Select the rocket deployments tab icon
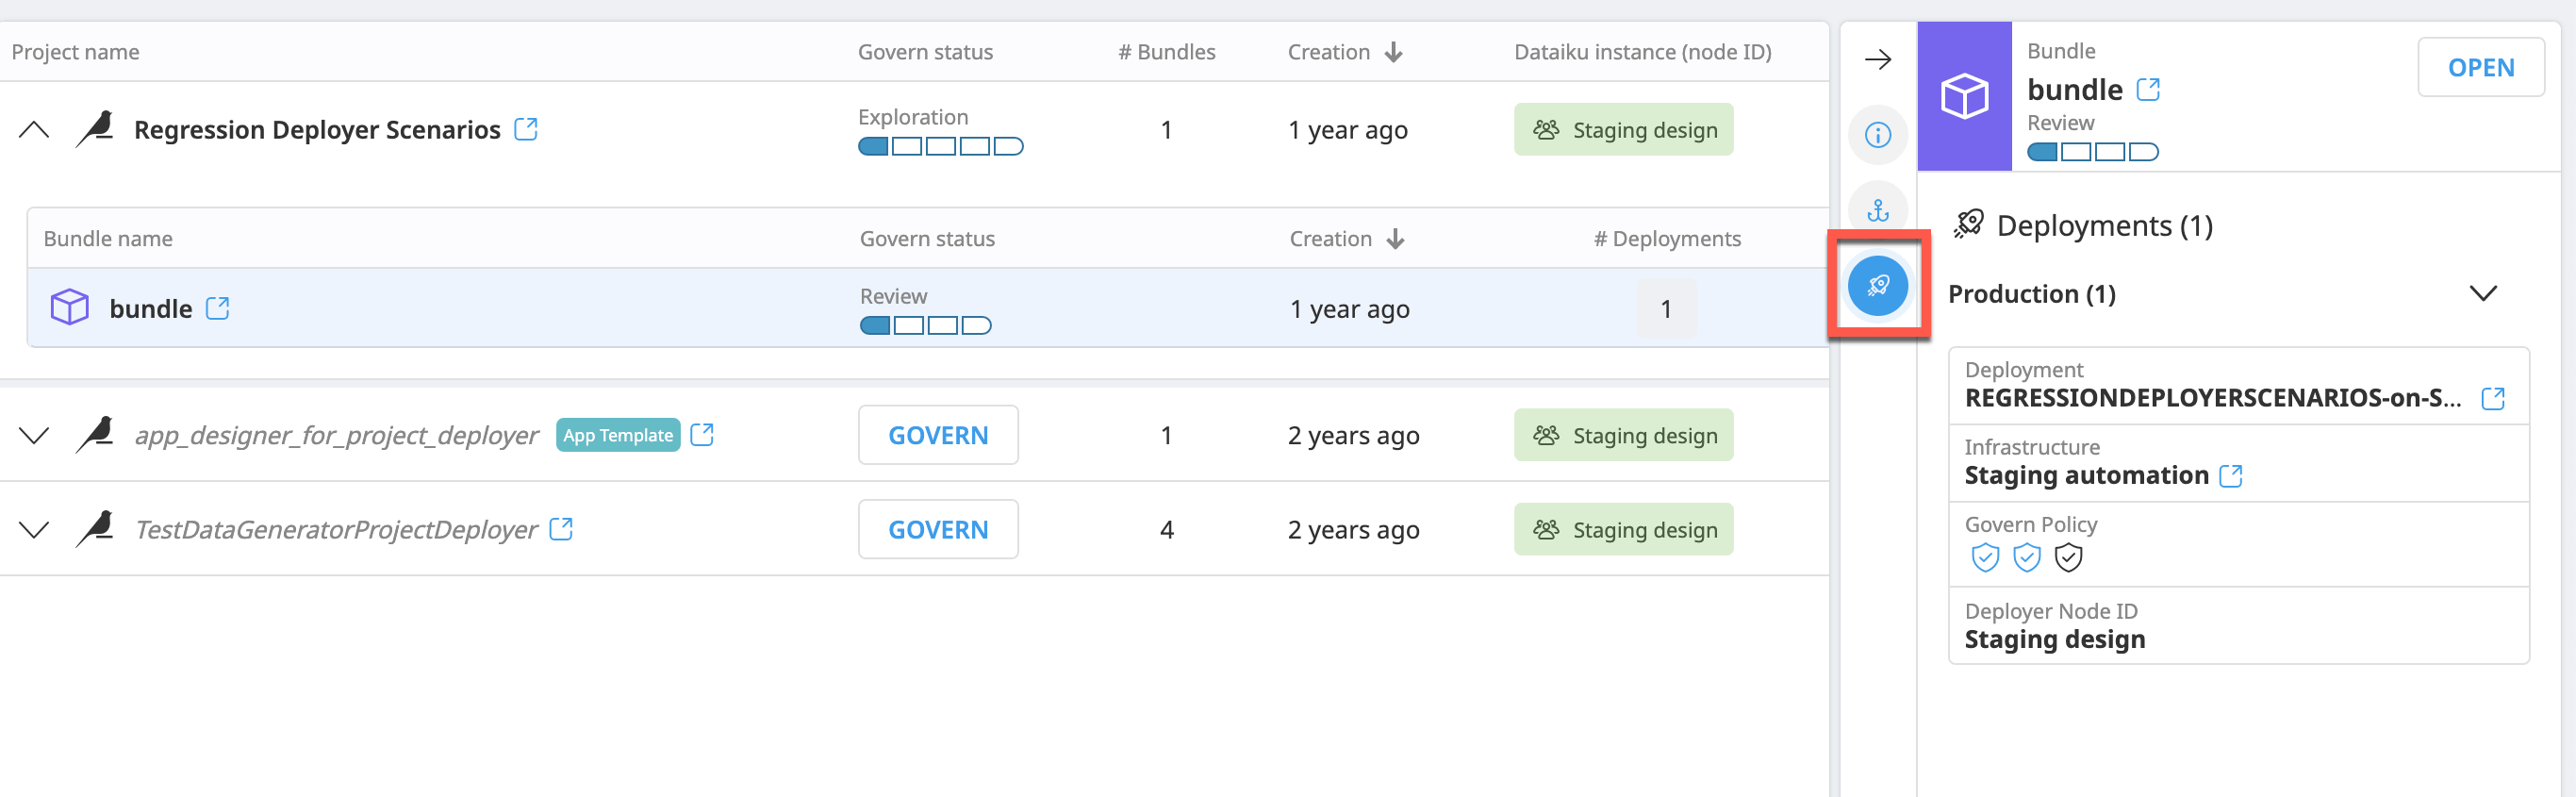The width and height of the screenshot is (2576, 797). tap(1878, 286)
